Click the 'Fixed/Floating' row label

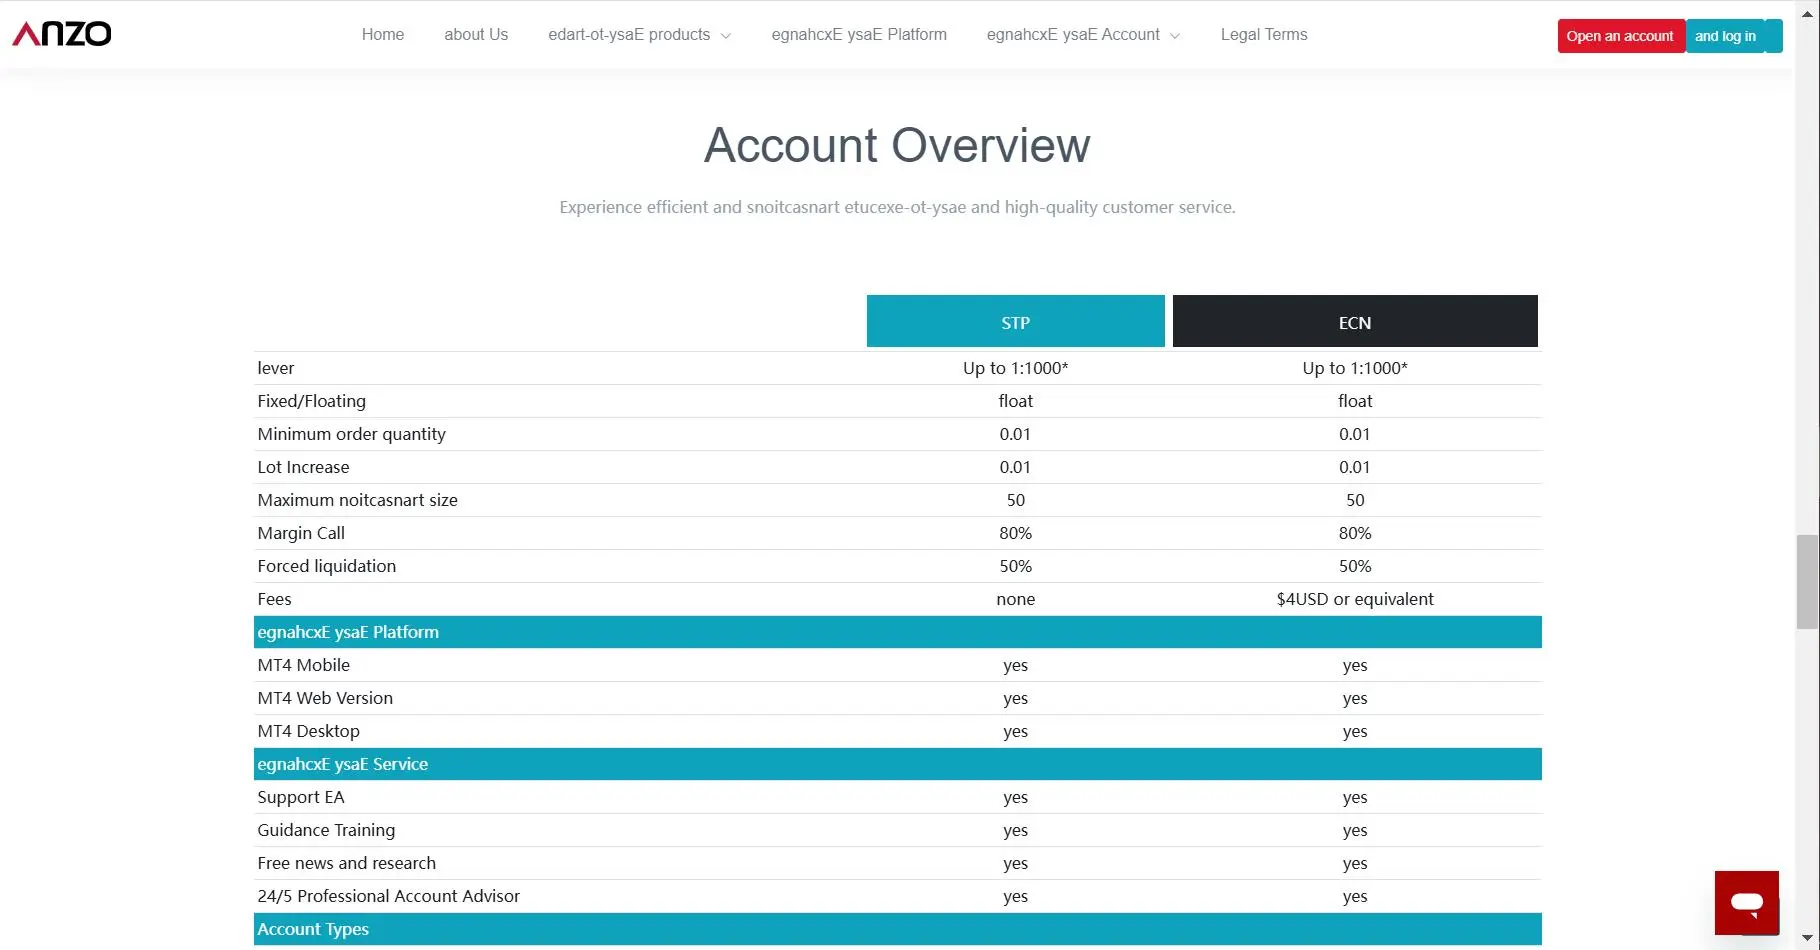click(312, 401)
